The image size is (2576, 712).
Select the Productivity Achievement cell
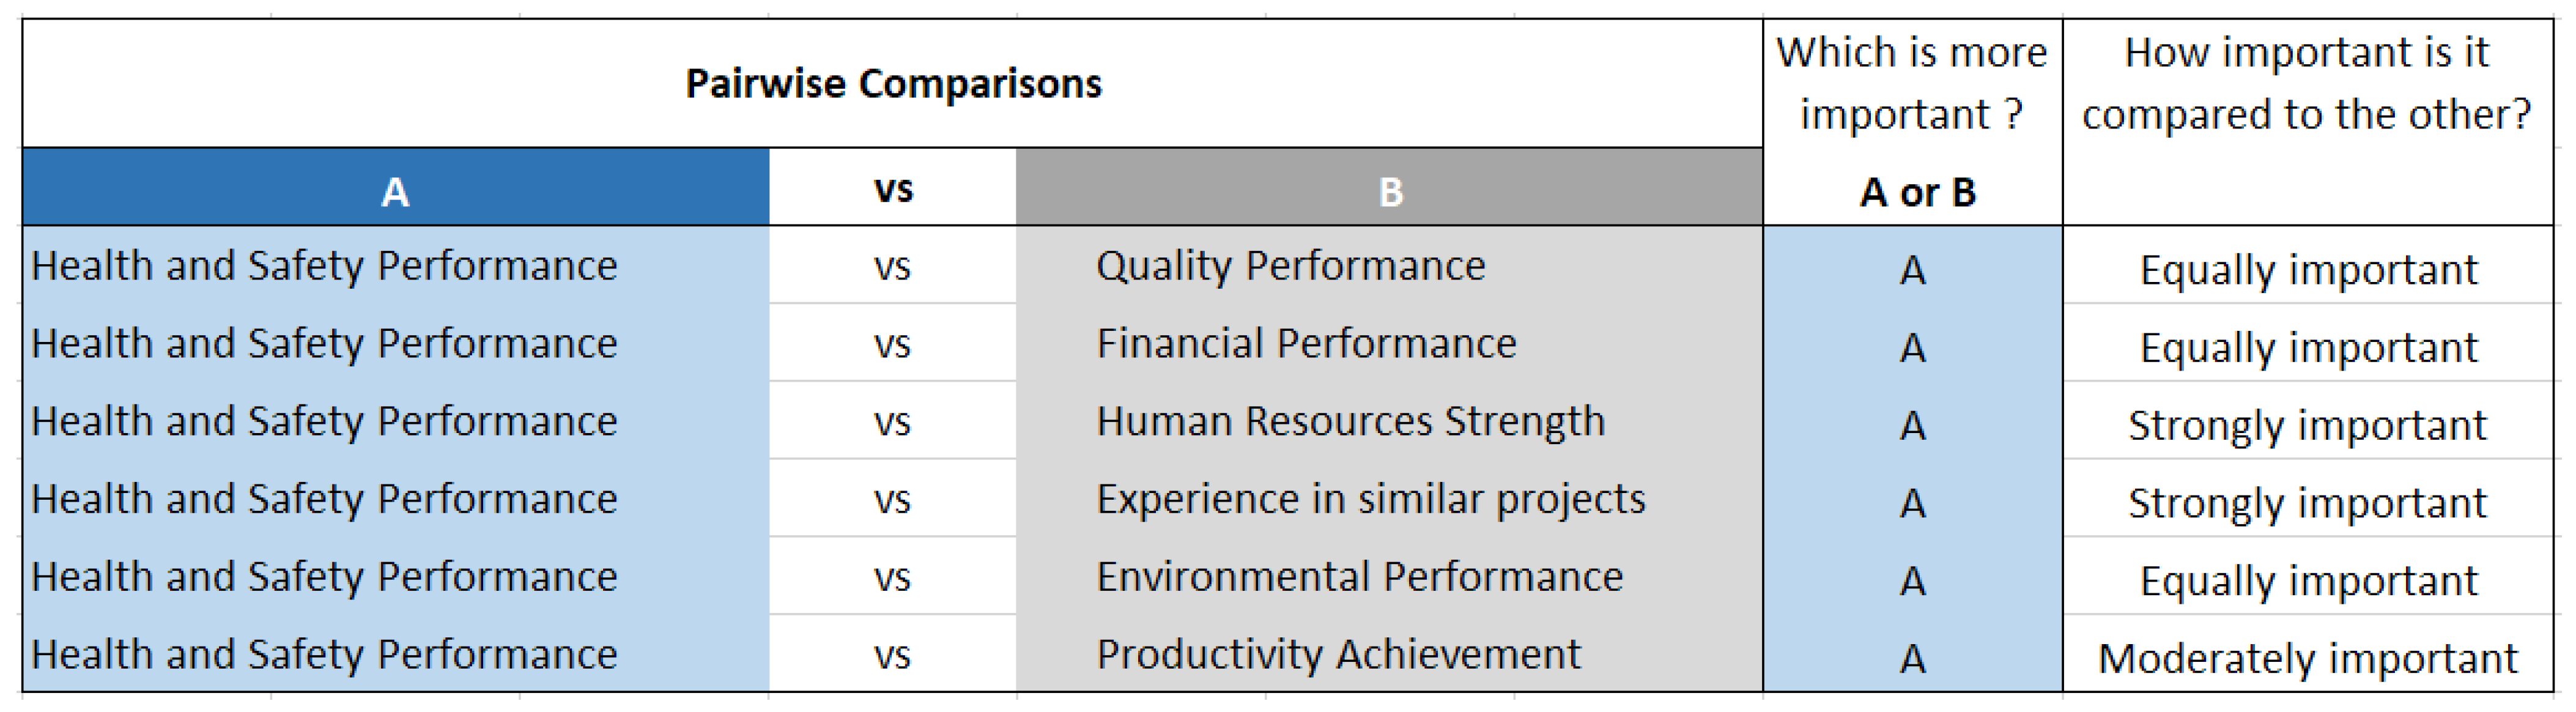[1389, 654]
